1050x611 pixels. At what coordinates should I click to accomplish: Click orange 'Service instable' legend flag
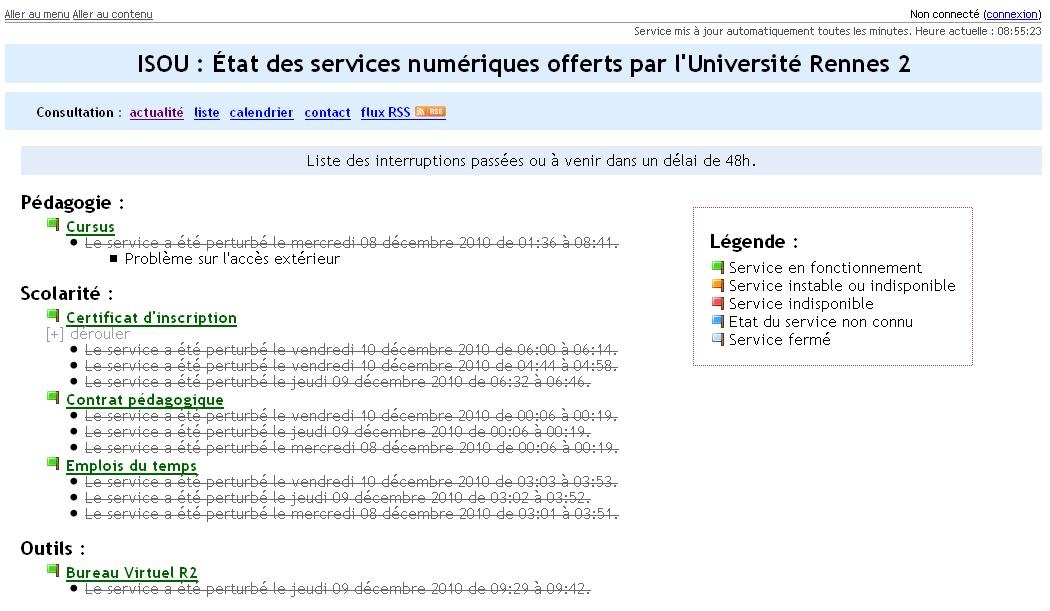tap(717, 285)
